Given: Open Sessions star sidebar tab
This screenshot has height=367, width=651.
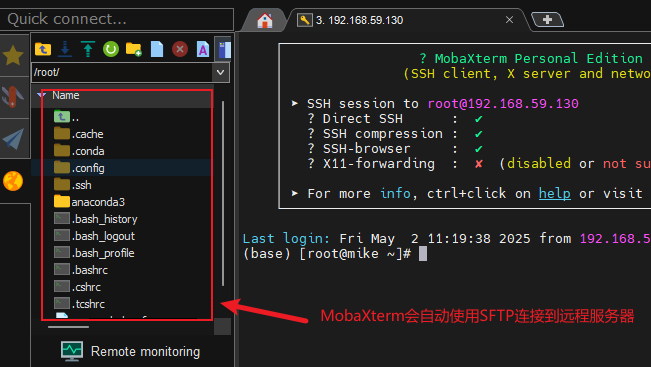Looking at the screenshot, I should click(x=13, y=55).
